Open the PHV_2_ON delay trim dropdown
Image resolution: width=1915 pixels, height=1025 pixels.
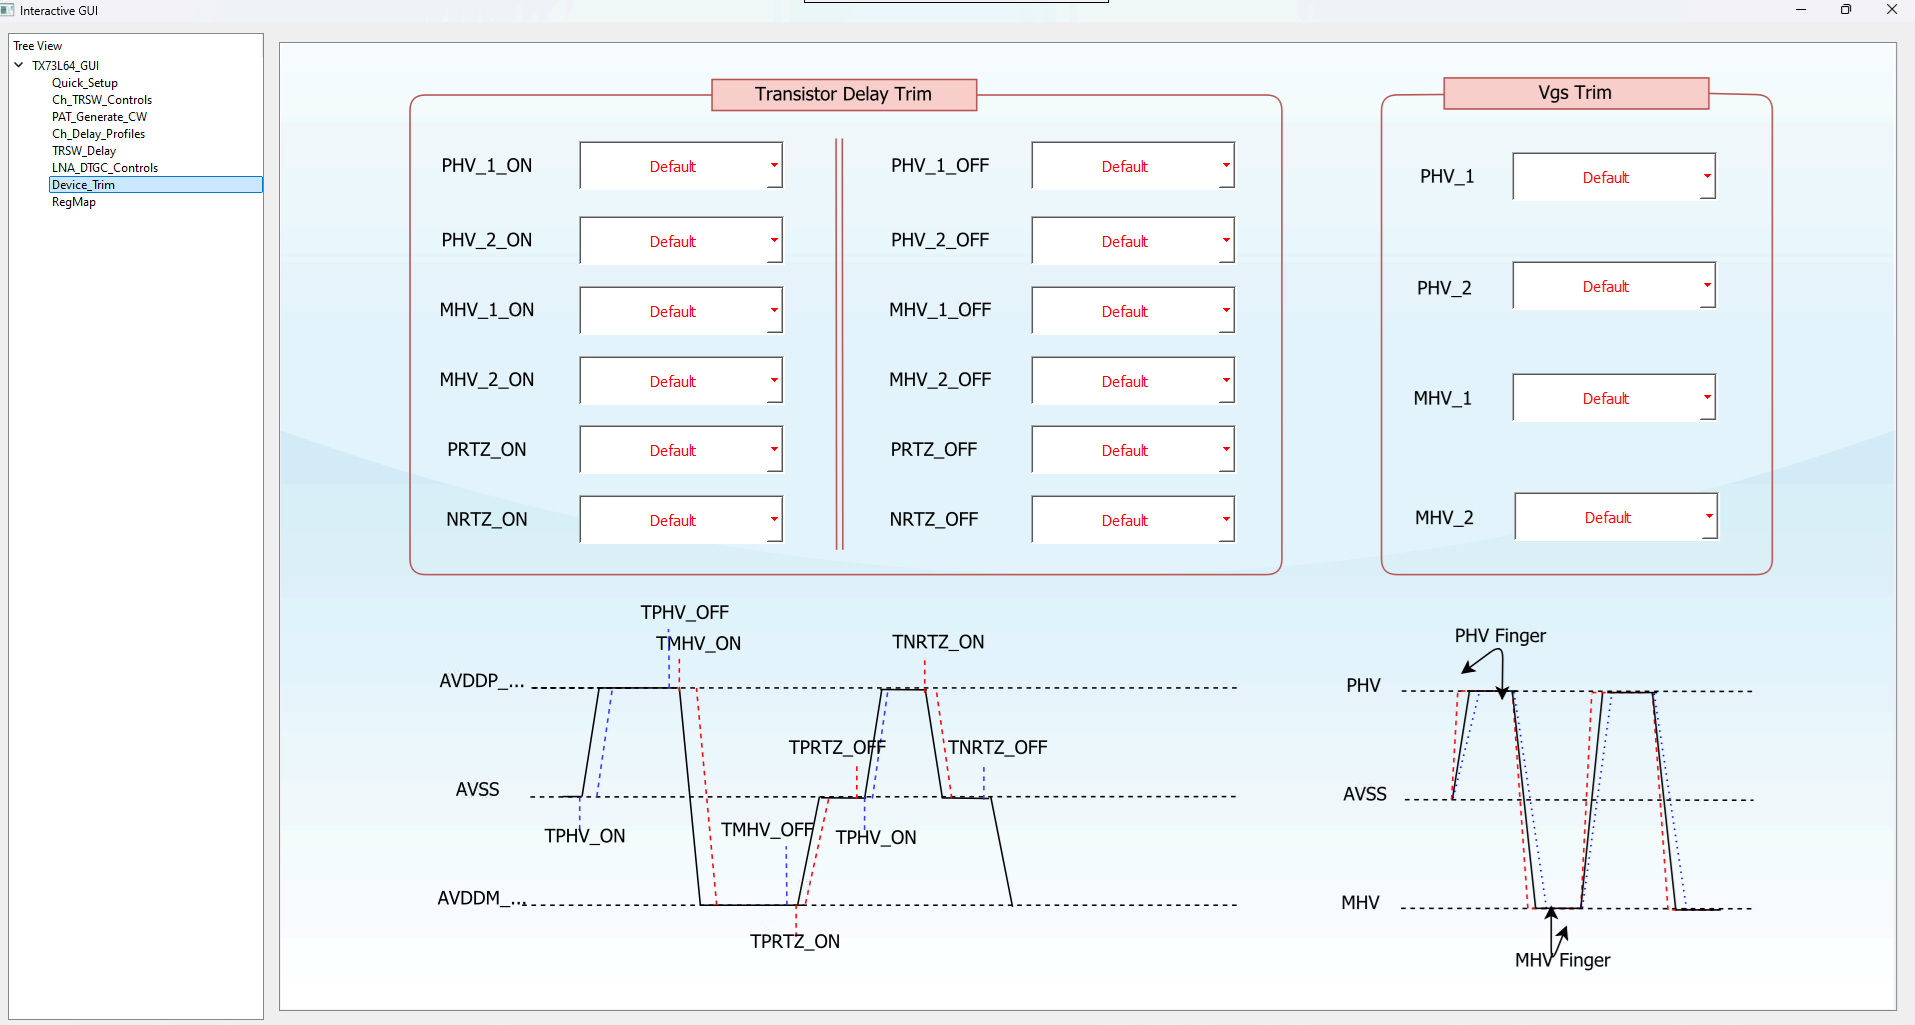coord(680,240)
